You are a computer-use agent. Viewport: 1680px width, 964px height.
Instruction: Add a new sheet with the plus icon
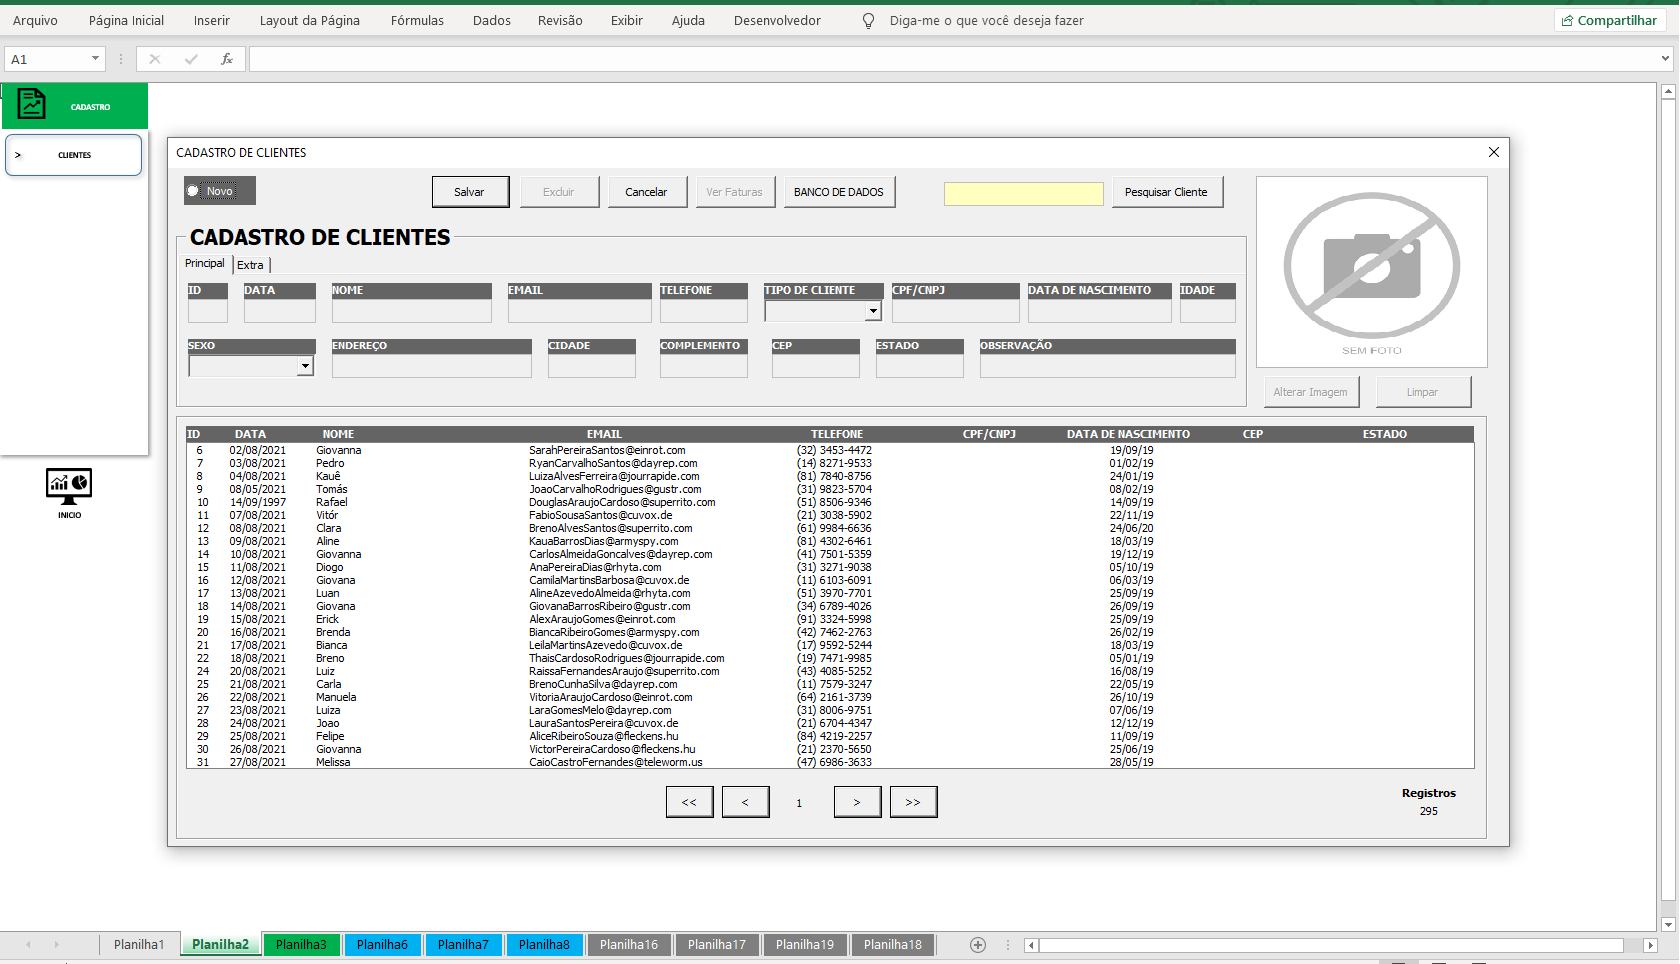pos(978,945)
